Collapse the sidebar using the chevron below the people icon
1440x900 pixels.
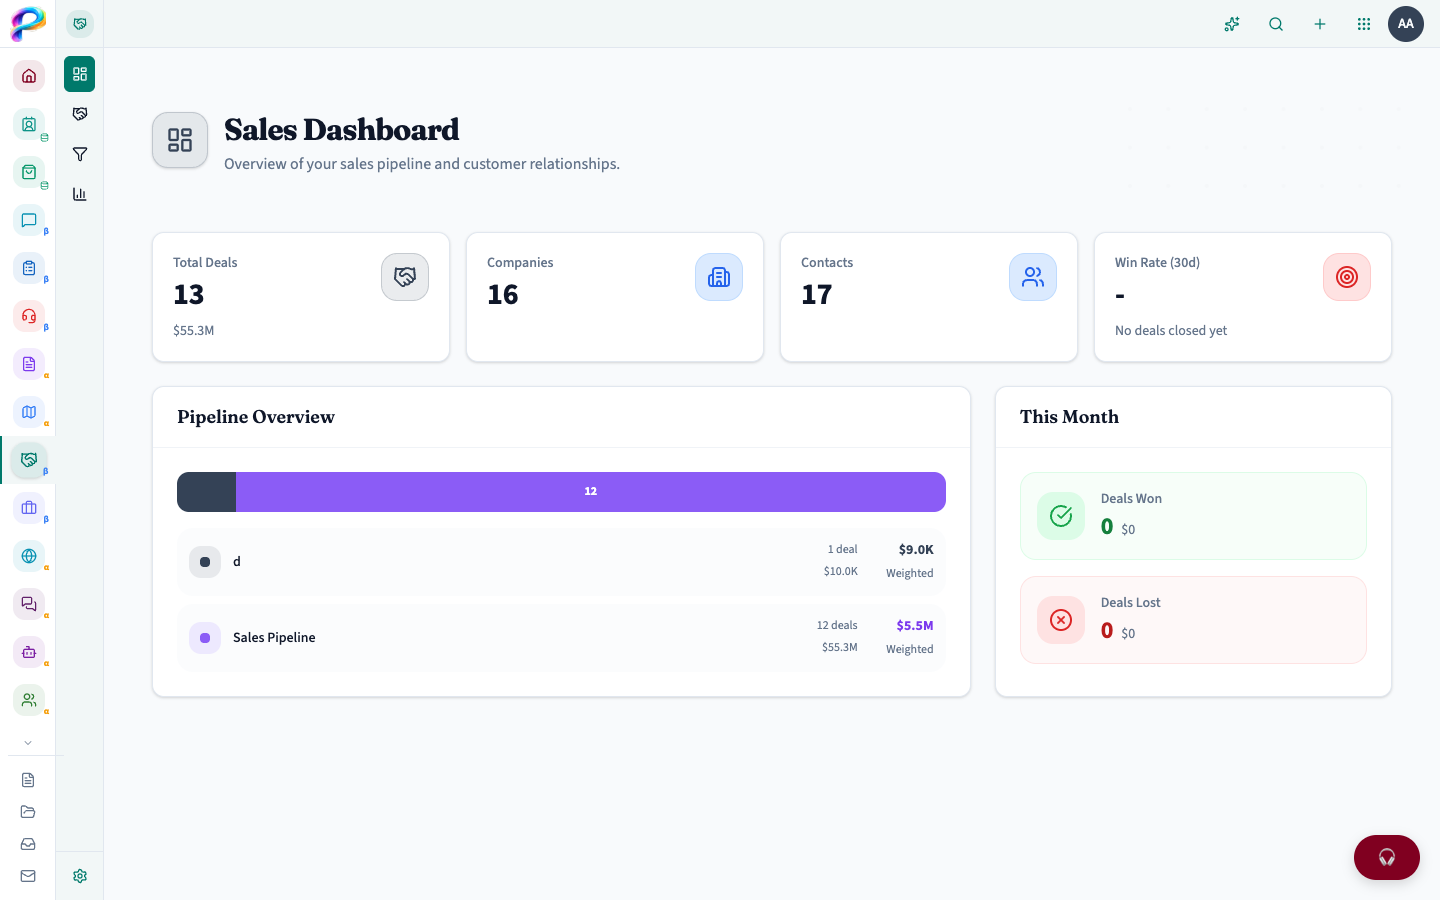click(29, 742)
